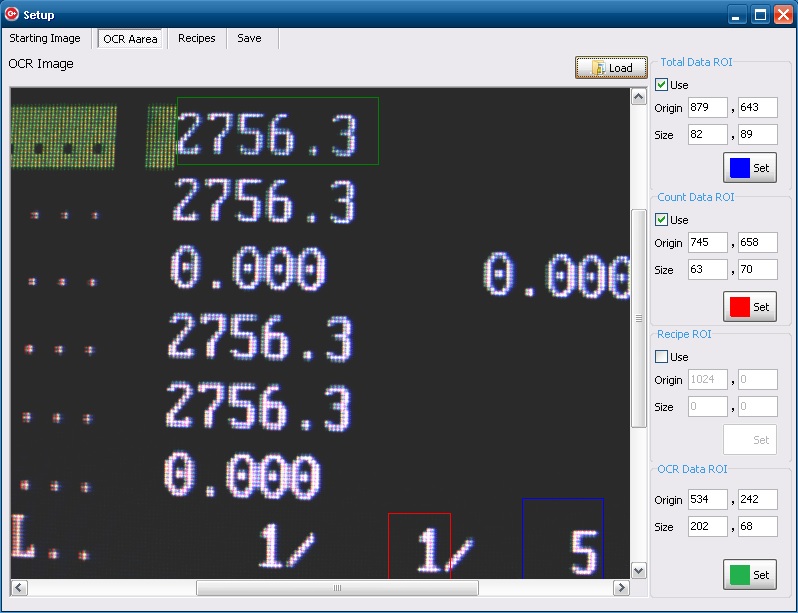Click the image vertical scrollbar down arrow

click(x=639, y=570)
